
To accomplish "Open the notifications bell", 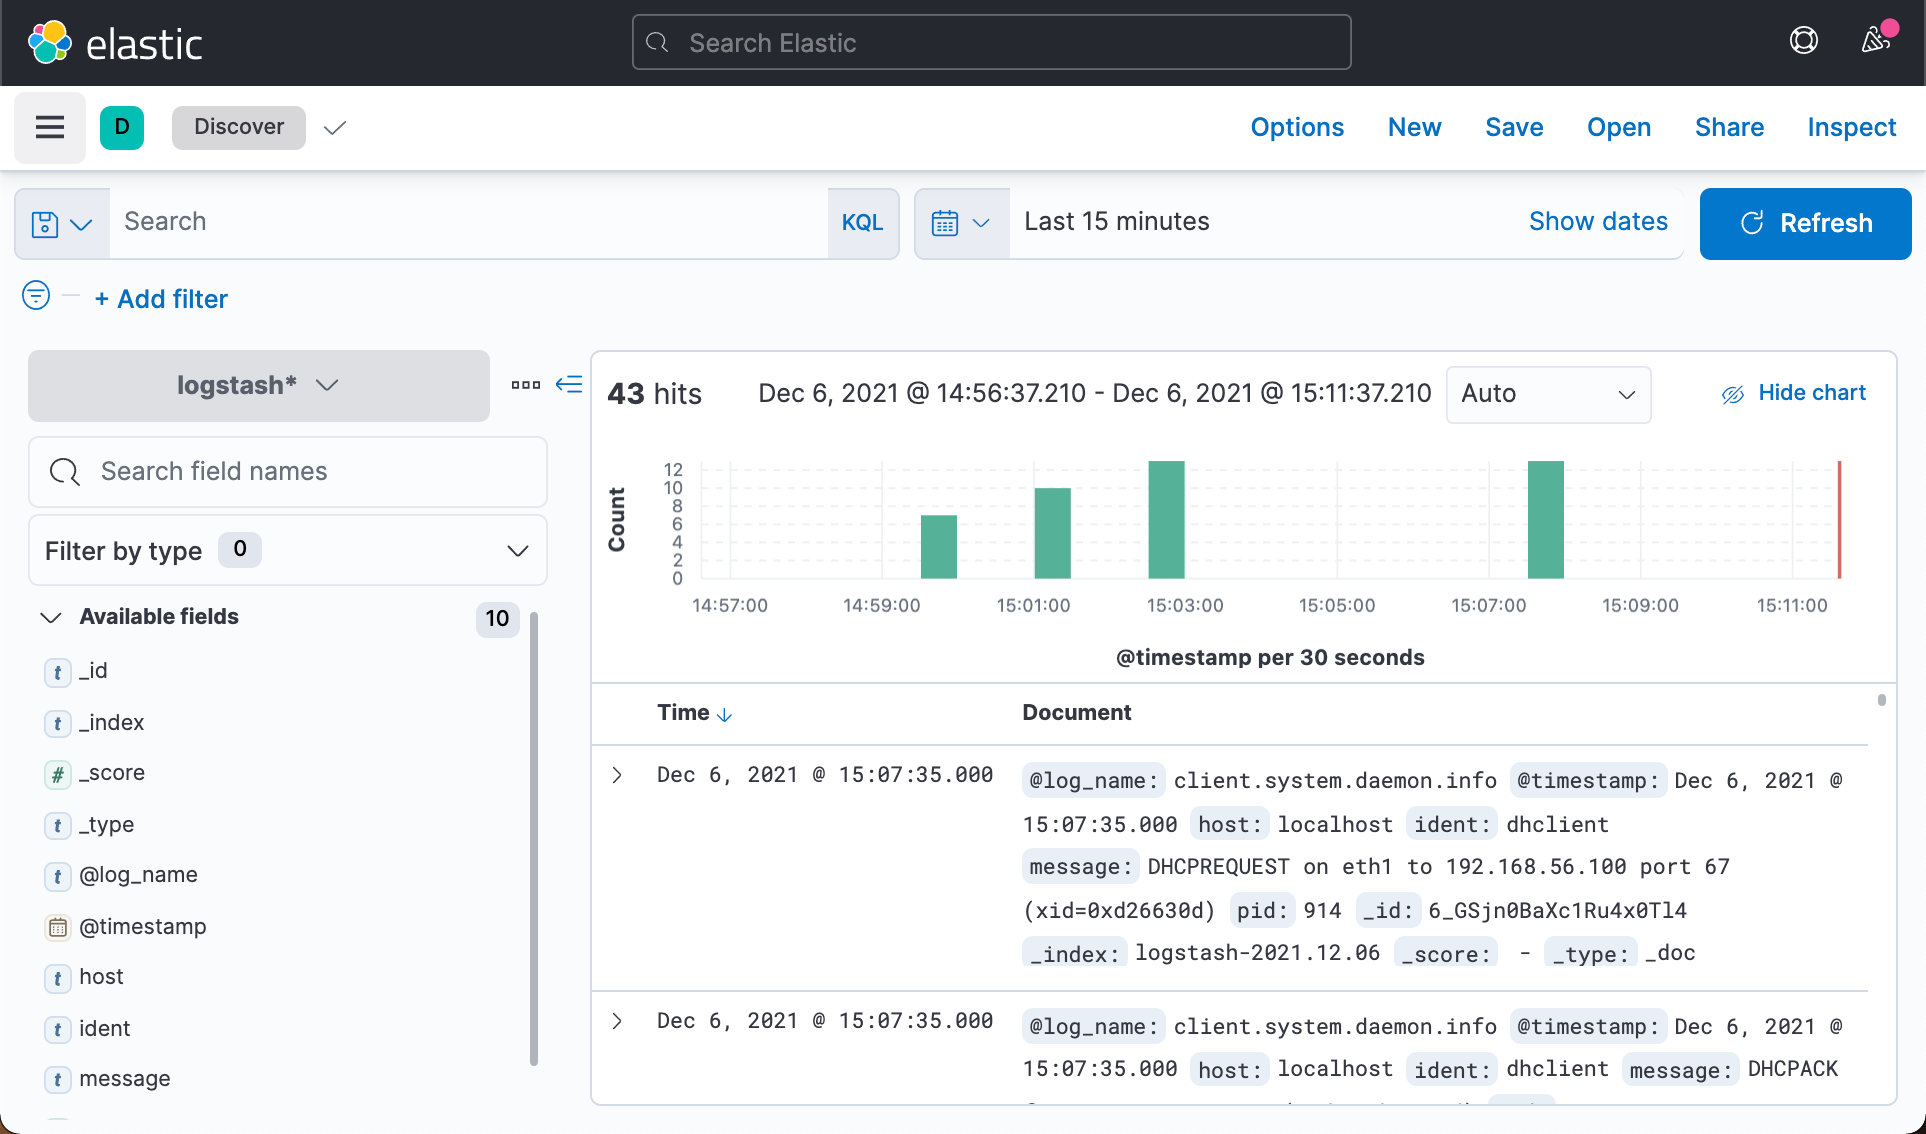I will (1874, 40).
